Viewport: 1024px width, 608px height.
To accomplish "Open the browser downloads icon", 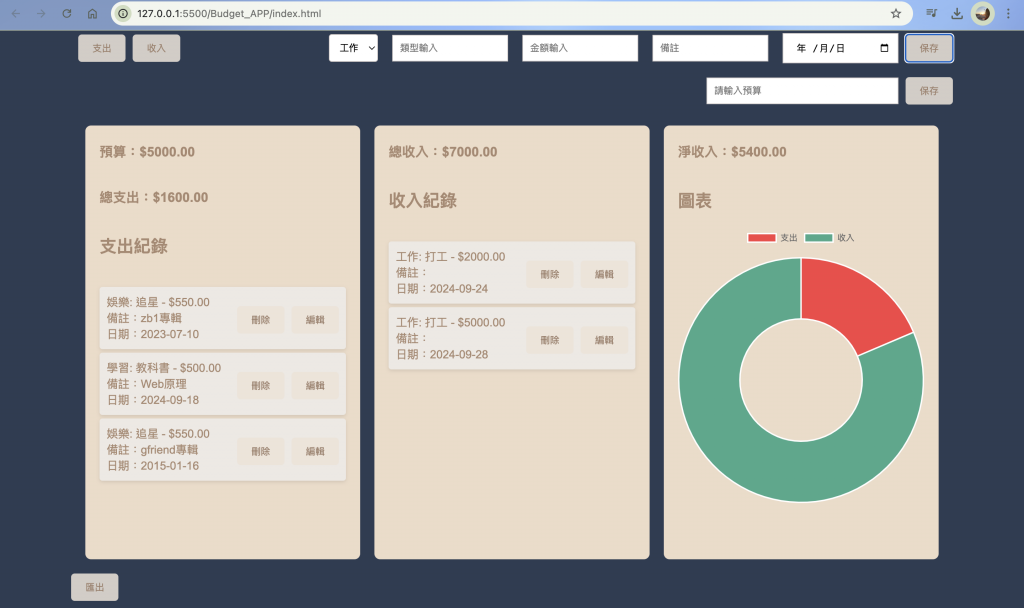I will pyautogui.click(x=957, y=13).
